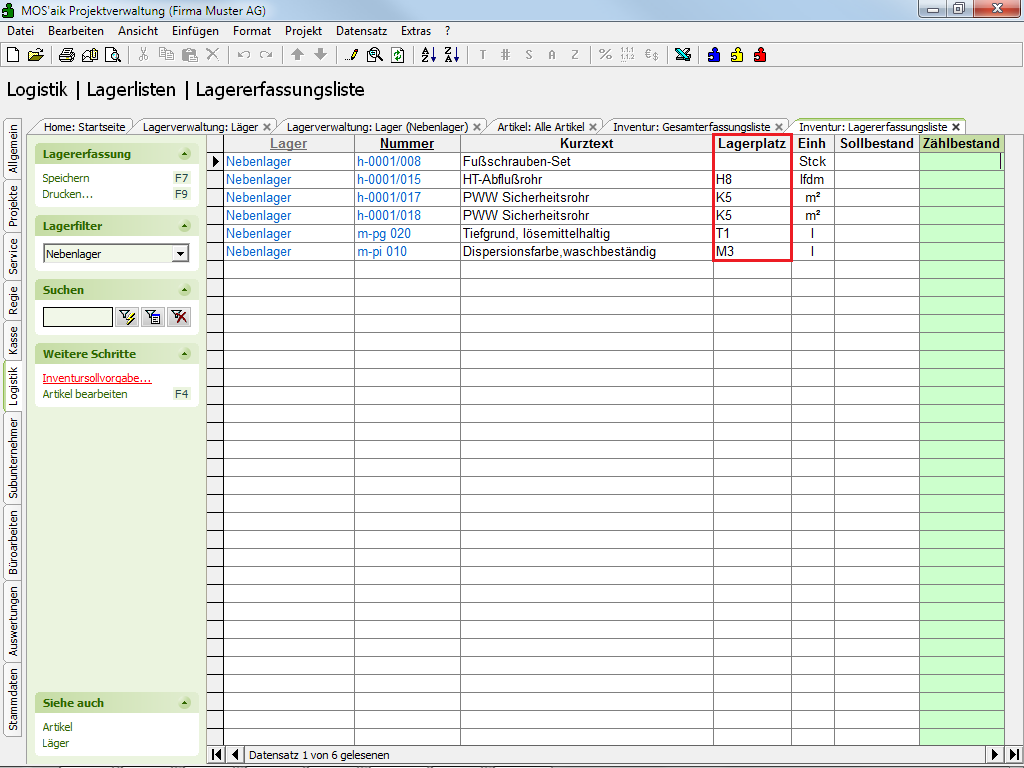The width and height of the screenshot is (1024, 768).
Task: Click the Excel export toolbar icon
Action: (683, 55)
